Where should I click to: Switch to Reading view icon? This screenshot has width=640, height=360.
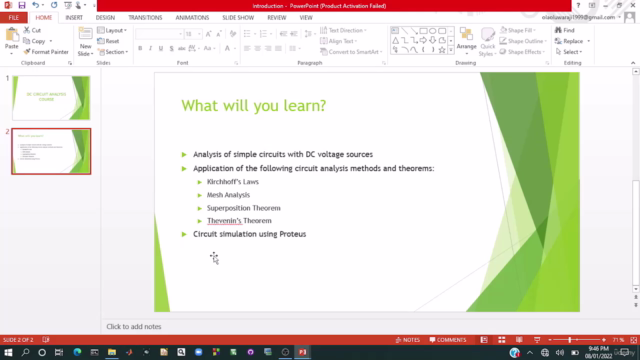[x=519, y=340]
